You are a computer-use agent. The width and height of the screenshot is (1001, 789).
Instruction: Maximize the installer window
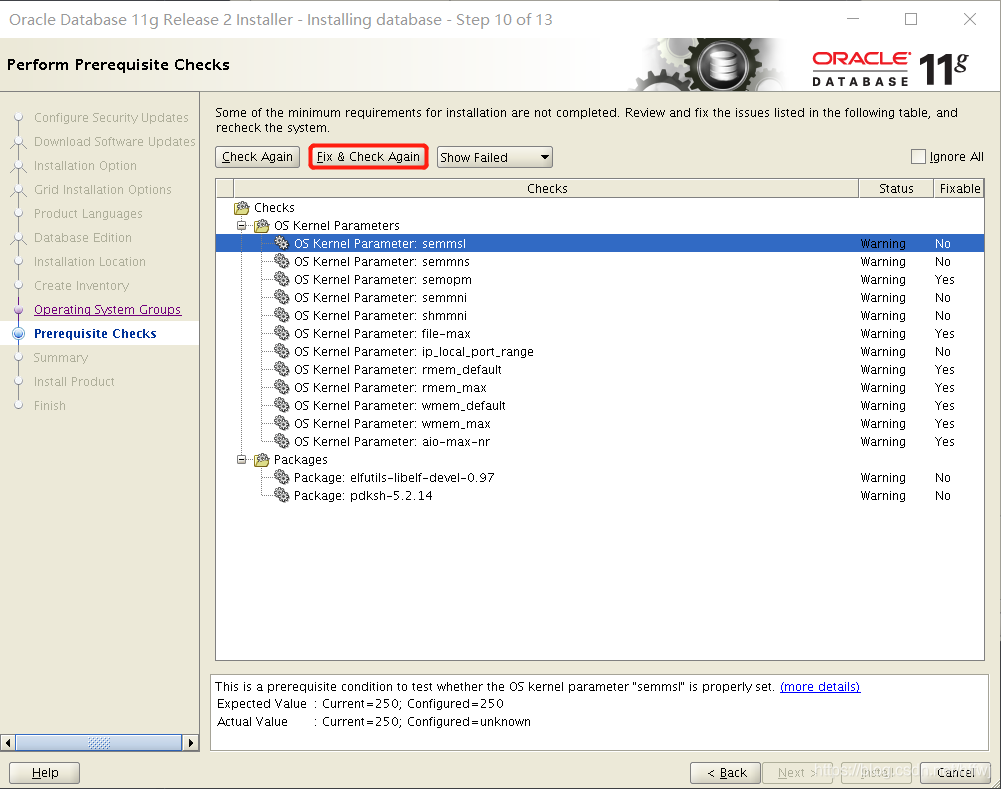point(911,19)
